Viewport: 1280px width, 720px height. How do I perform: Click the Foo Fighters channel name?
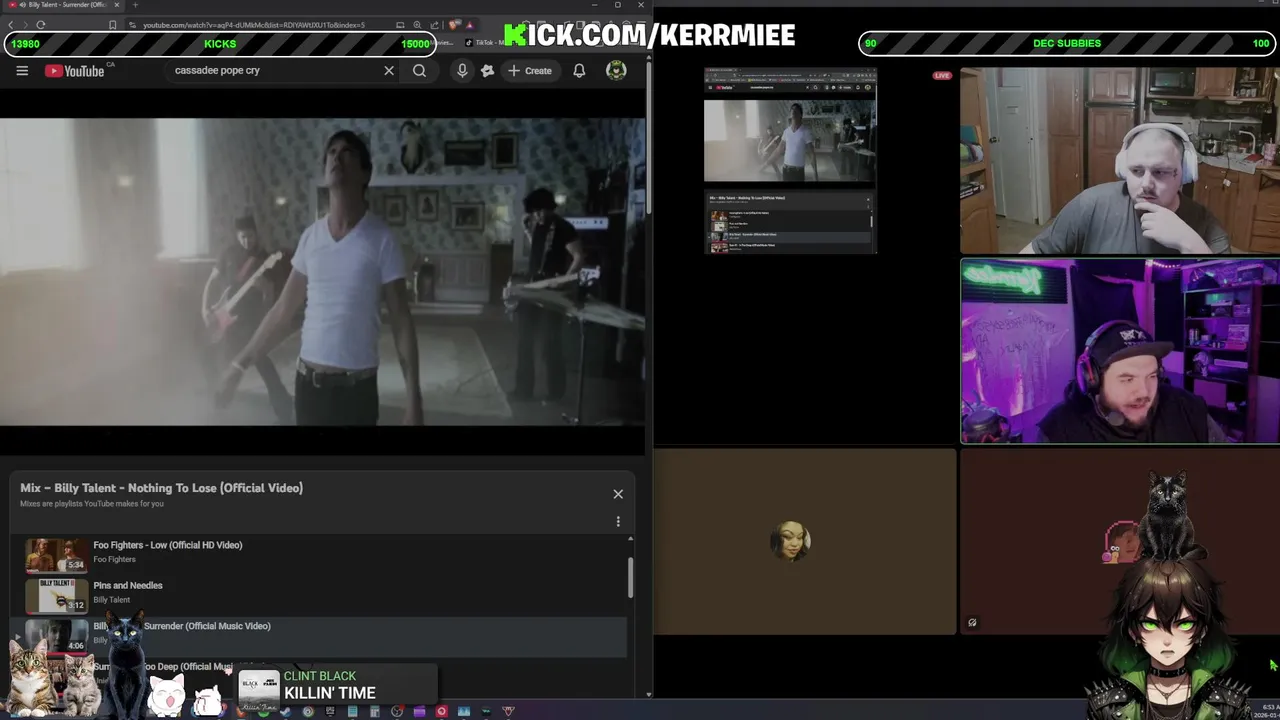114,560
